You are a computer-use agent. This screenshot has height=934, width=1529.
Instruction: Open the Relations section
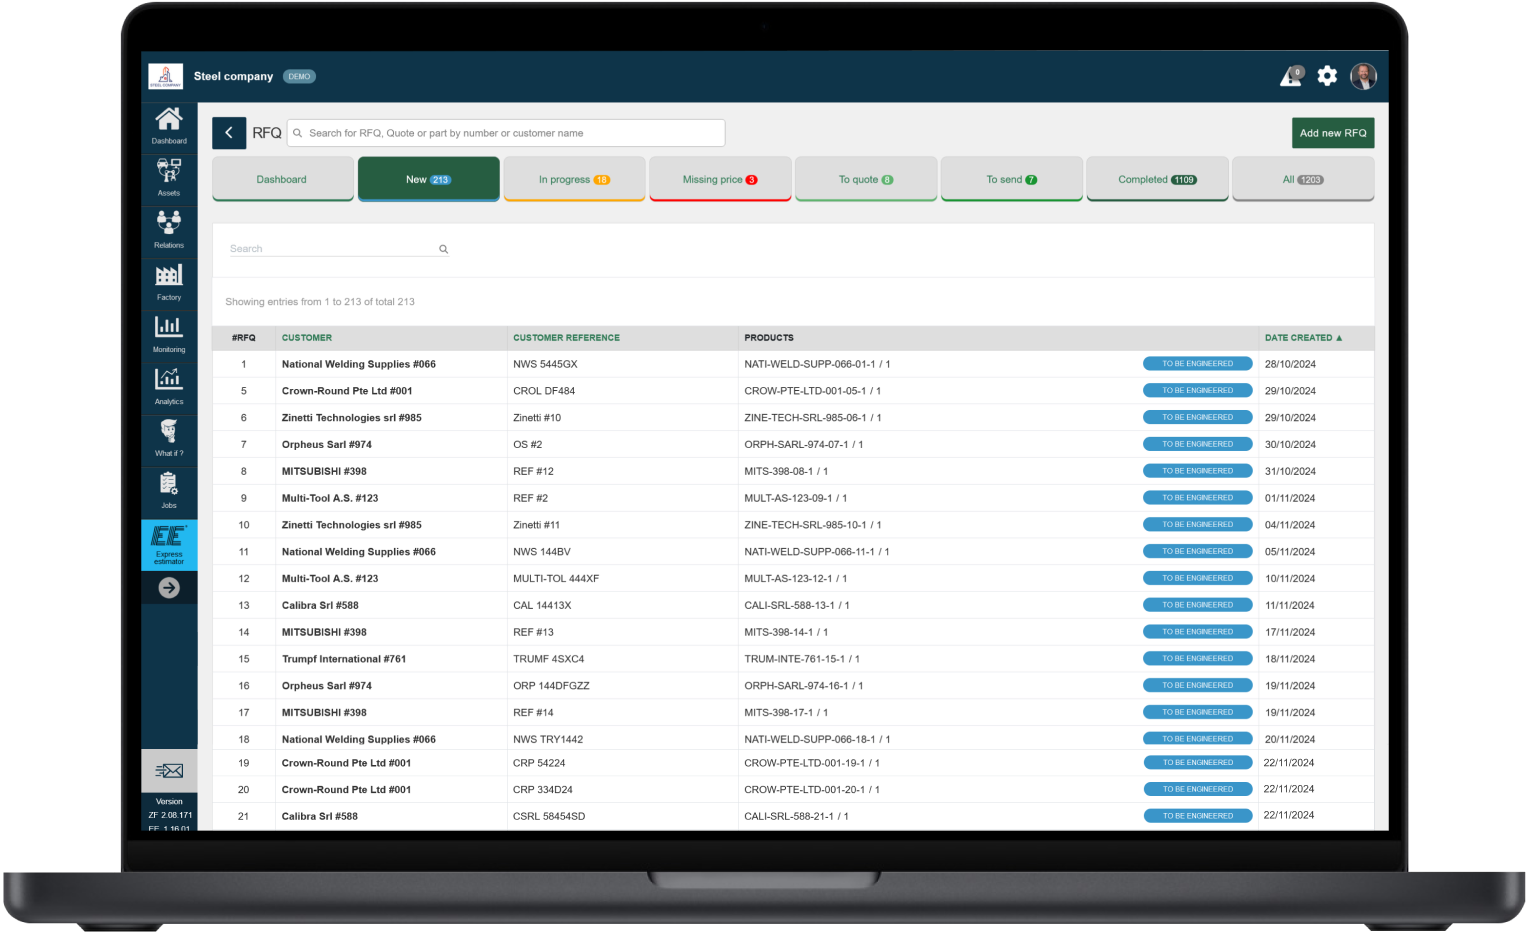pyautogui.click(x=168, y=228)
